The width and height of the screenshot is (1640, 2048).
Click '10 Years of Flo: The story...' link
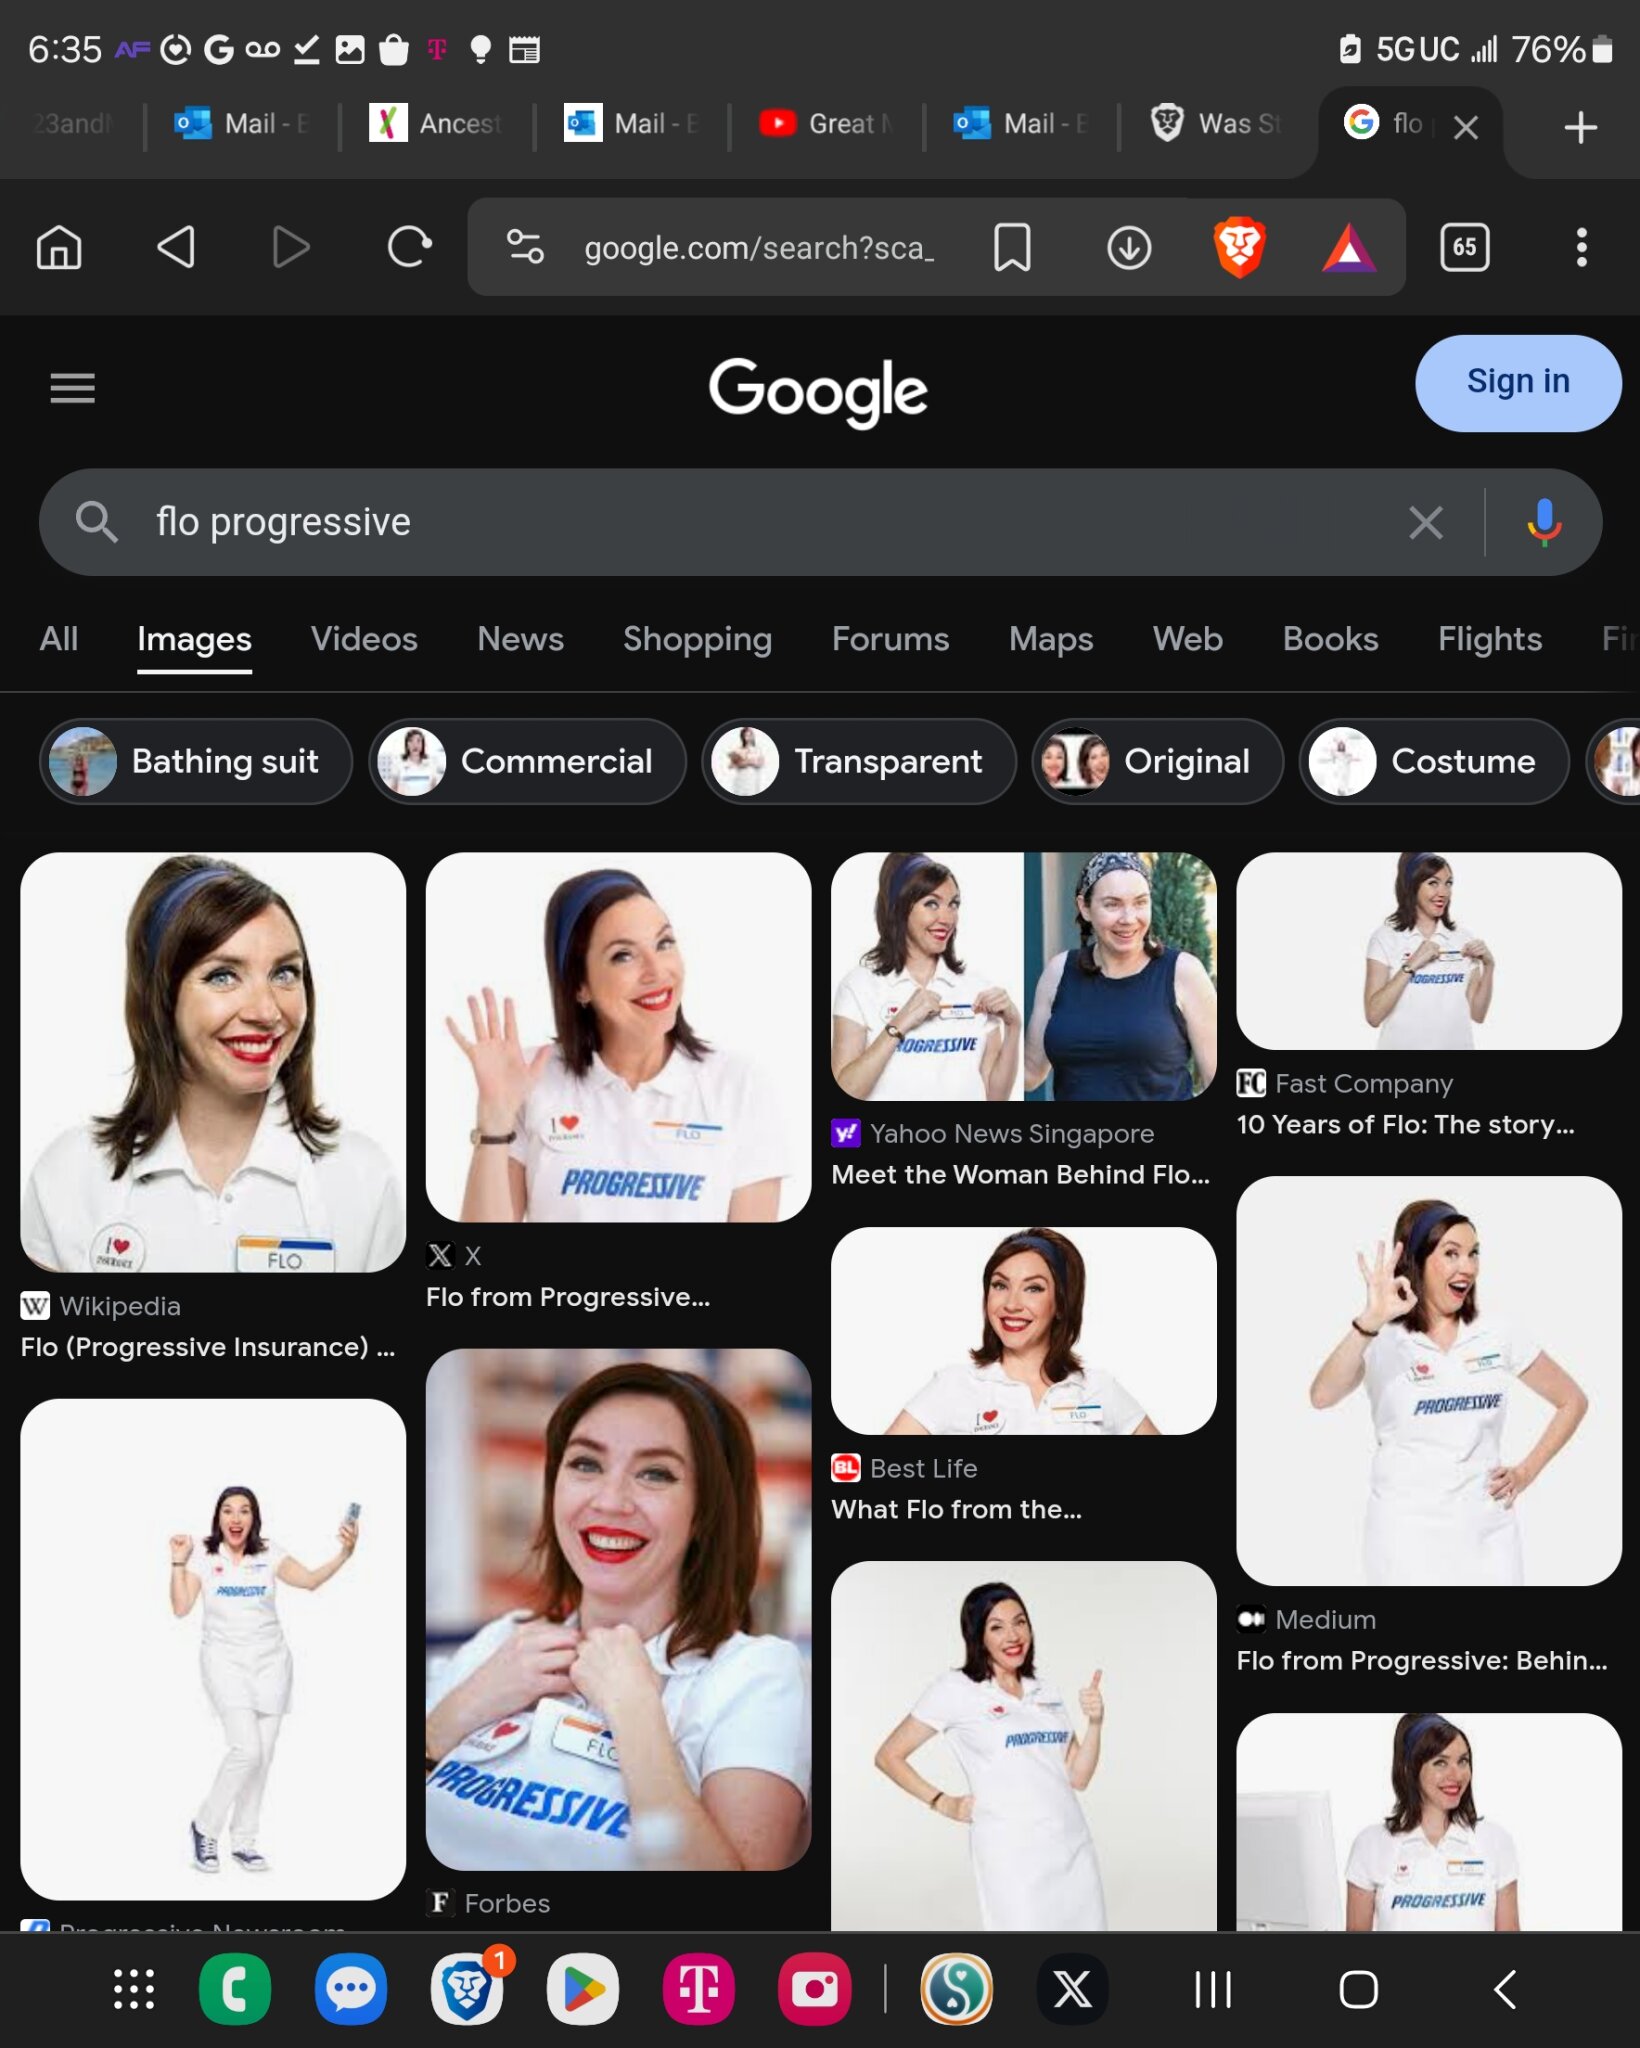(x=1405, y=1124)
